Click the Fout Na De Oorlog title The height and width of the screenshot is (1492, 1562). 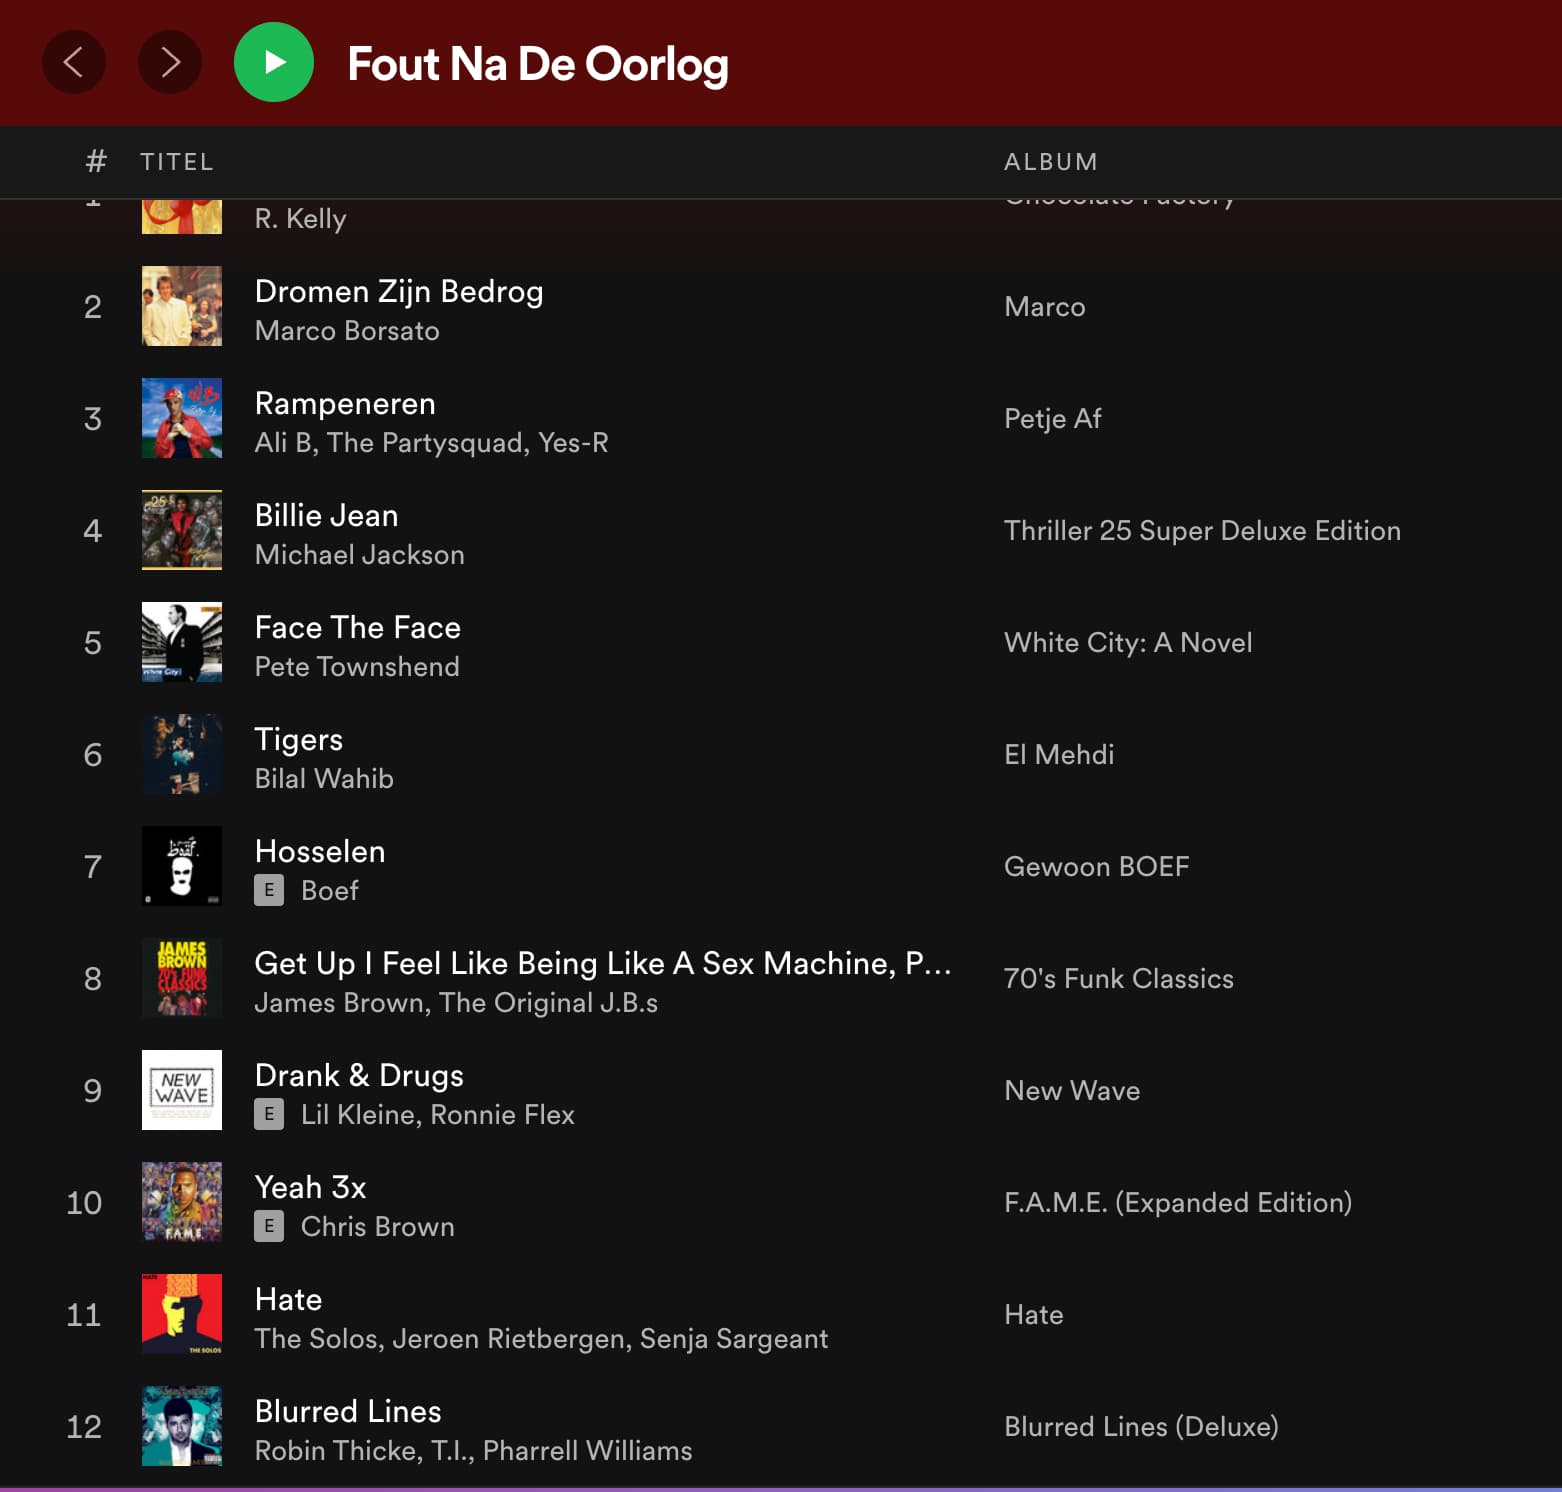point(538,64)
